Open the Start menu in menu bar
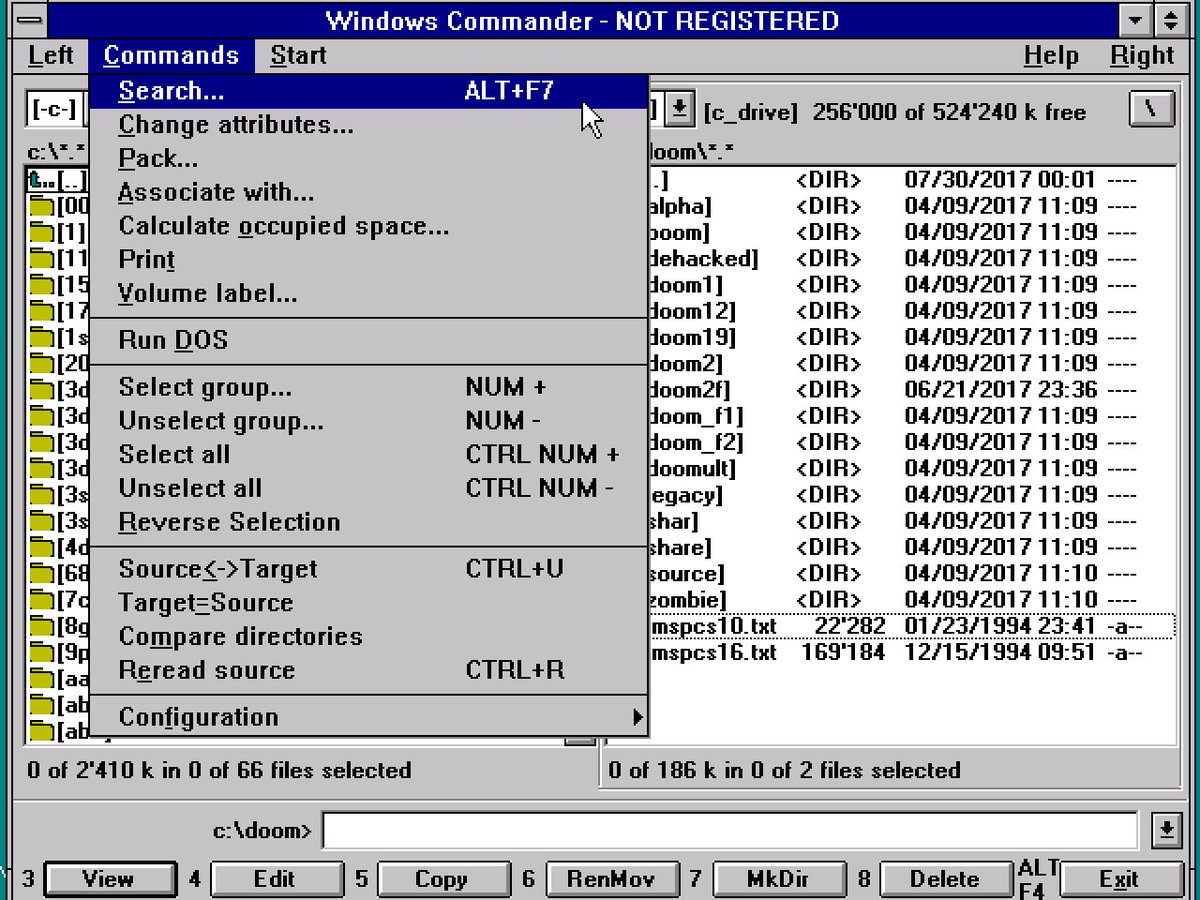 (x=298, y=56)
